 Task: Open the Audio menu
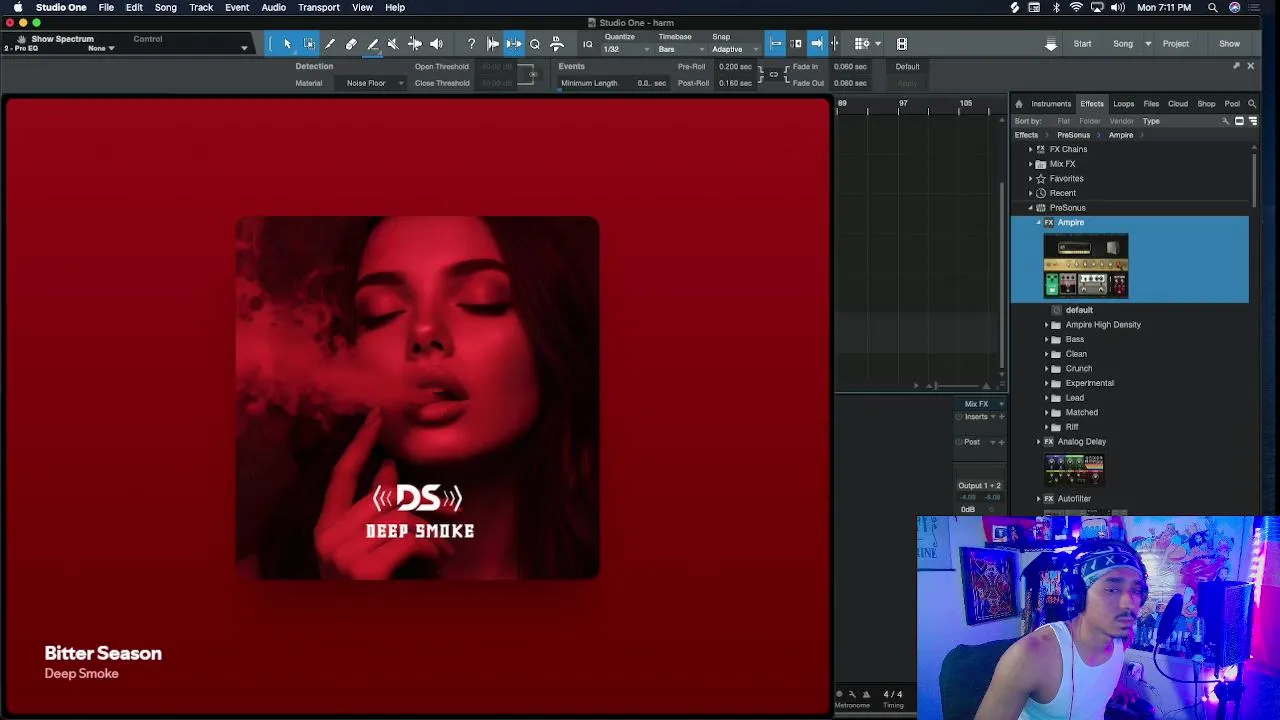tap(273, 8)
